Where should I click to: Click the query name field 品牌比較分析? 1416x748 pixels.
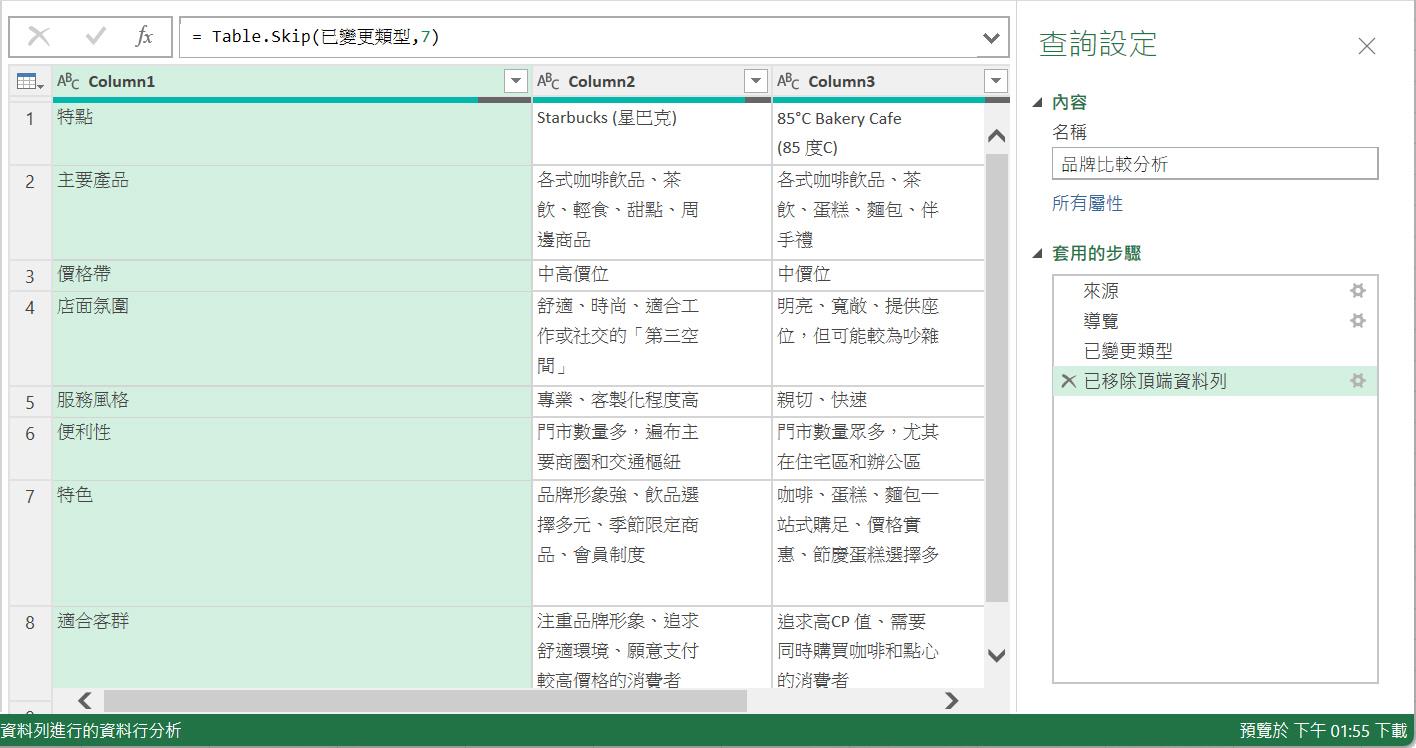click(1214, 164)
